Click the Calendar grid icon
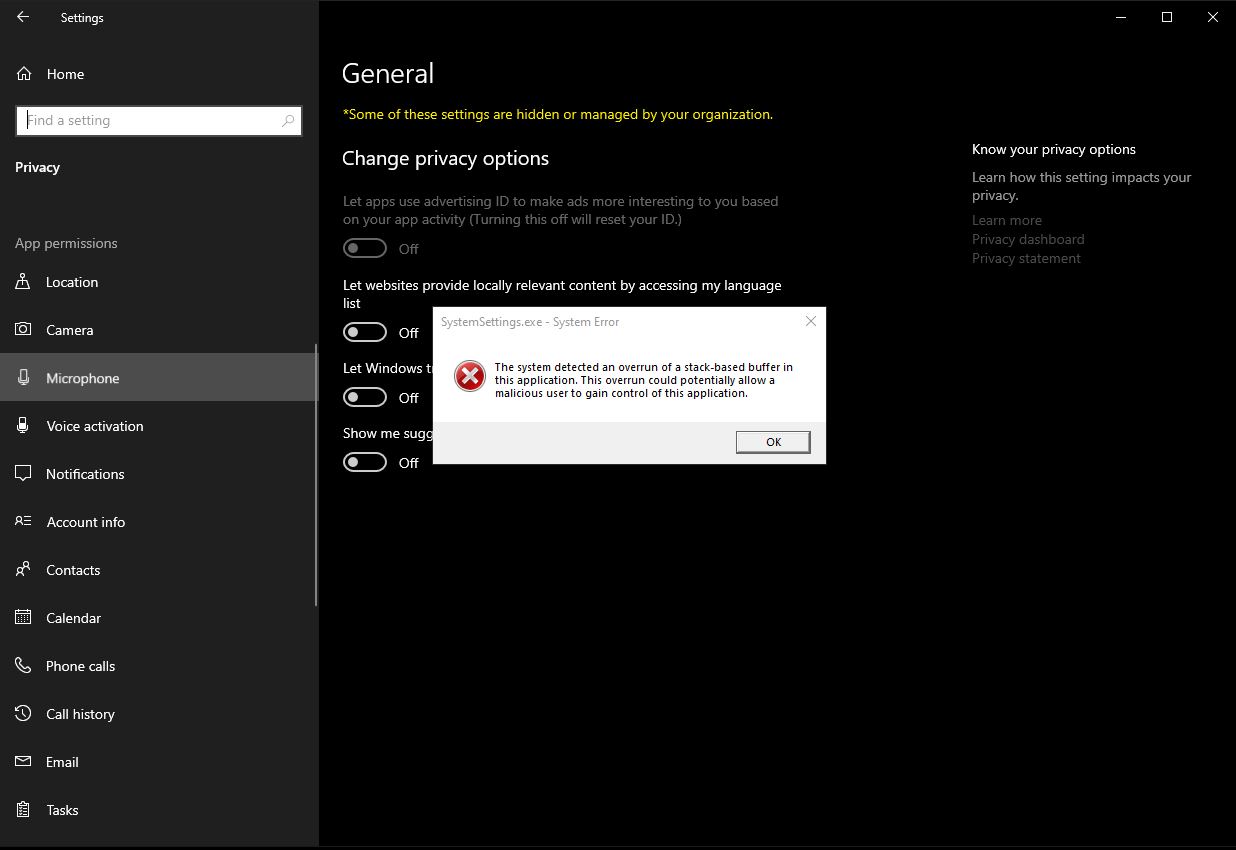 (23, 618)
